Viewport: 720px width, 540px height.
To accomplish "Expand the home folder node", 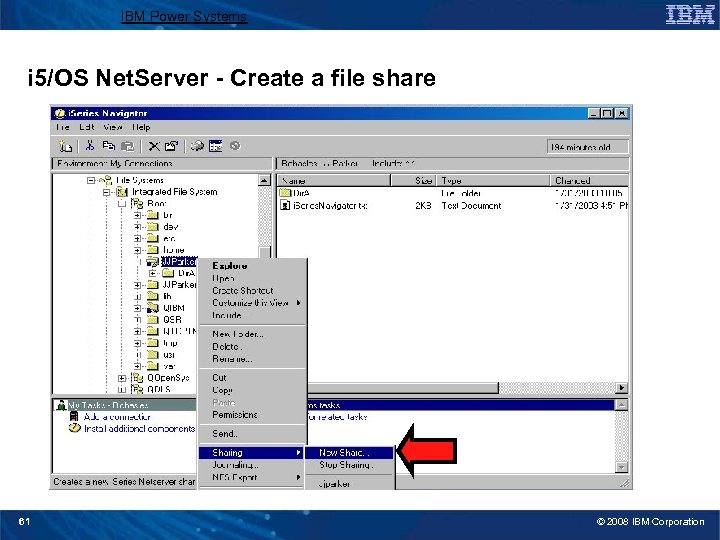I will click(x=137, y=250).
